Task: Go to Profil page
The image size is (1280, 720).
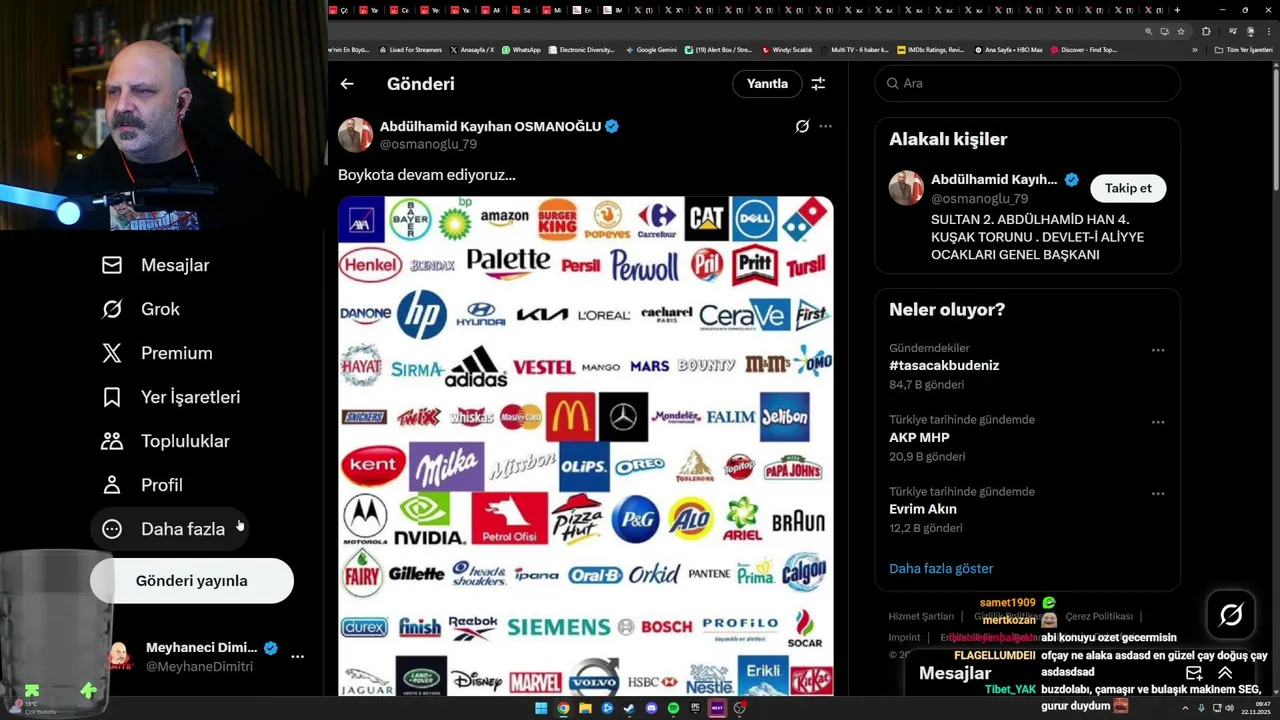Action: point(142,485)
